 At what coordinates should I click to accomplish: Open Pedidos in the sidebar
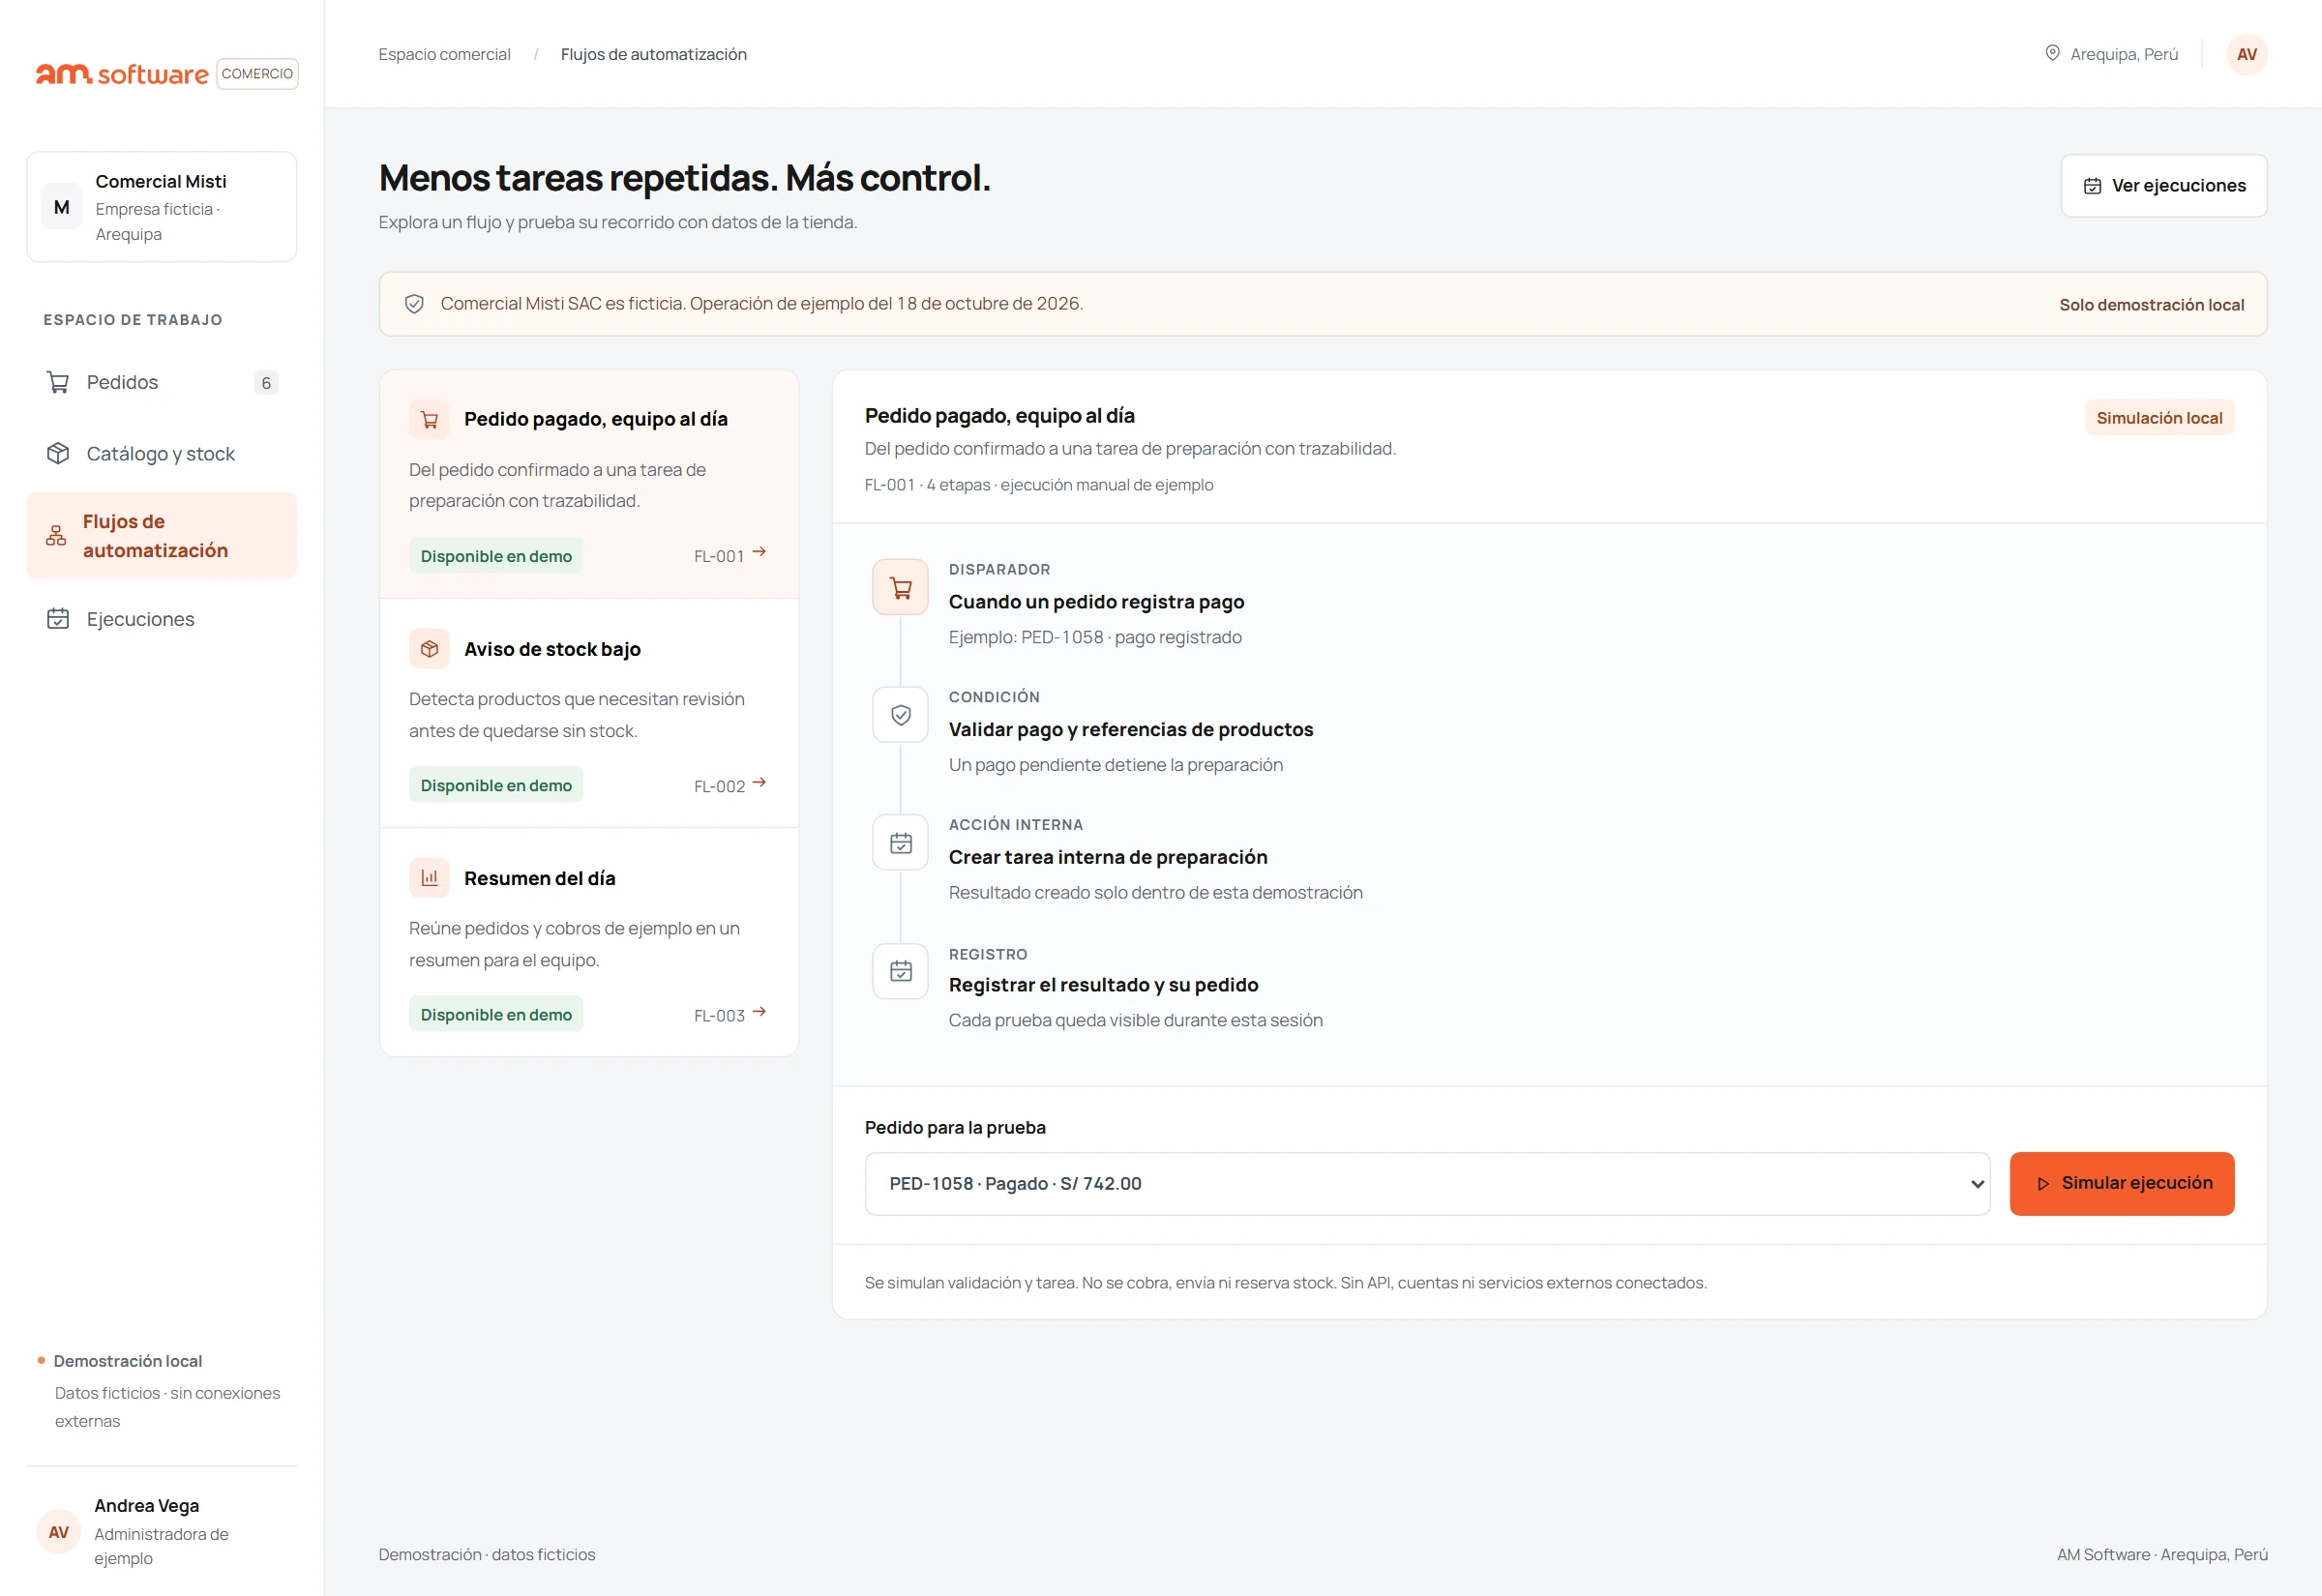tap(161, 382)
